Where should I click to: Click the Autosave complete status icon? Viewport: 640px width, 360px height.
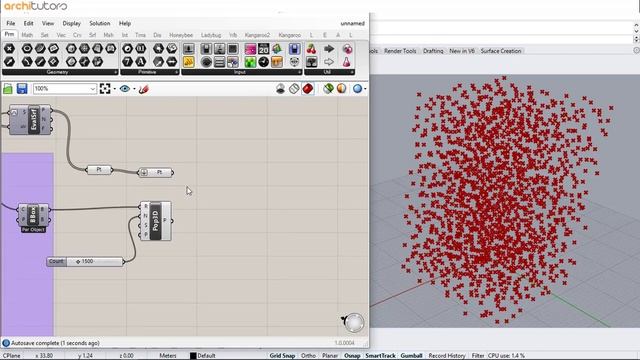pyautogui.click(x=6, y=343)
